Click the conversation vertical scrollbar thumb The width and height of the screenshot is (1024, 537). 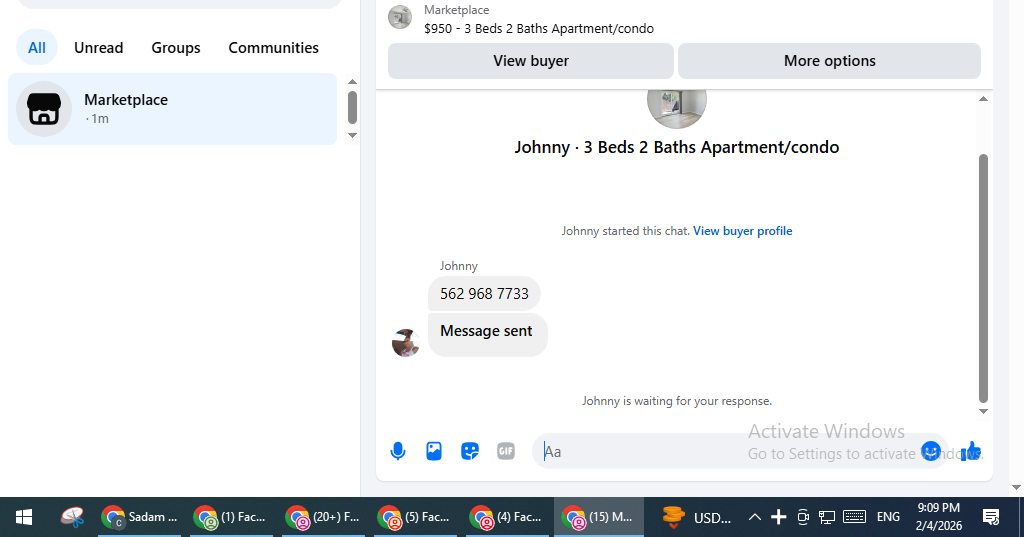click(x=983, y=278)
